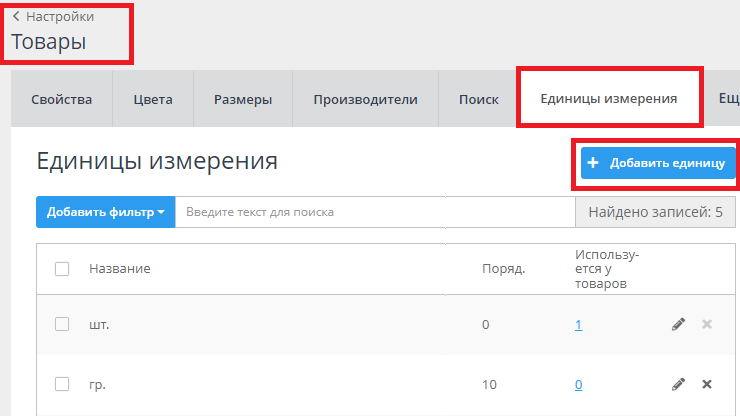
Task: Open the Размеры tab
Action: [x=242, y=99]
